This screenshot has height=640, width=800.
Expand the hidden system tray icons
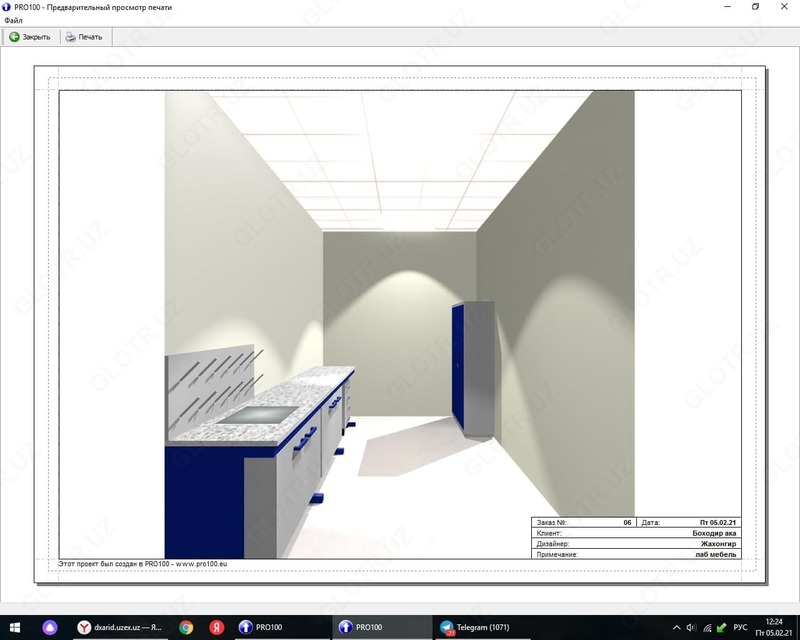pyautogui.click(x=675, y=627)
